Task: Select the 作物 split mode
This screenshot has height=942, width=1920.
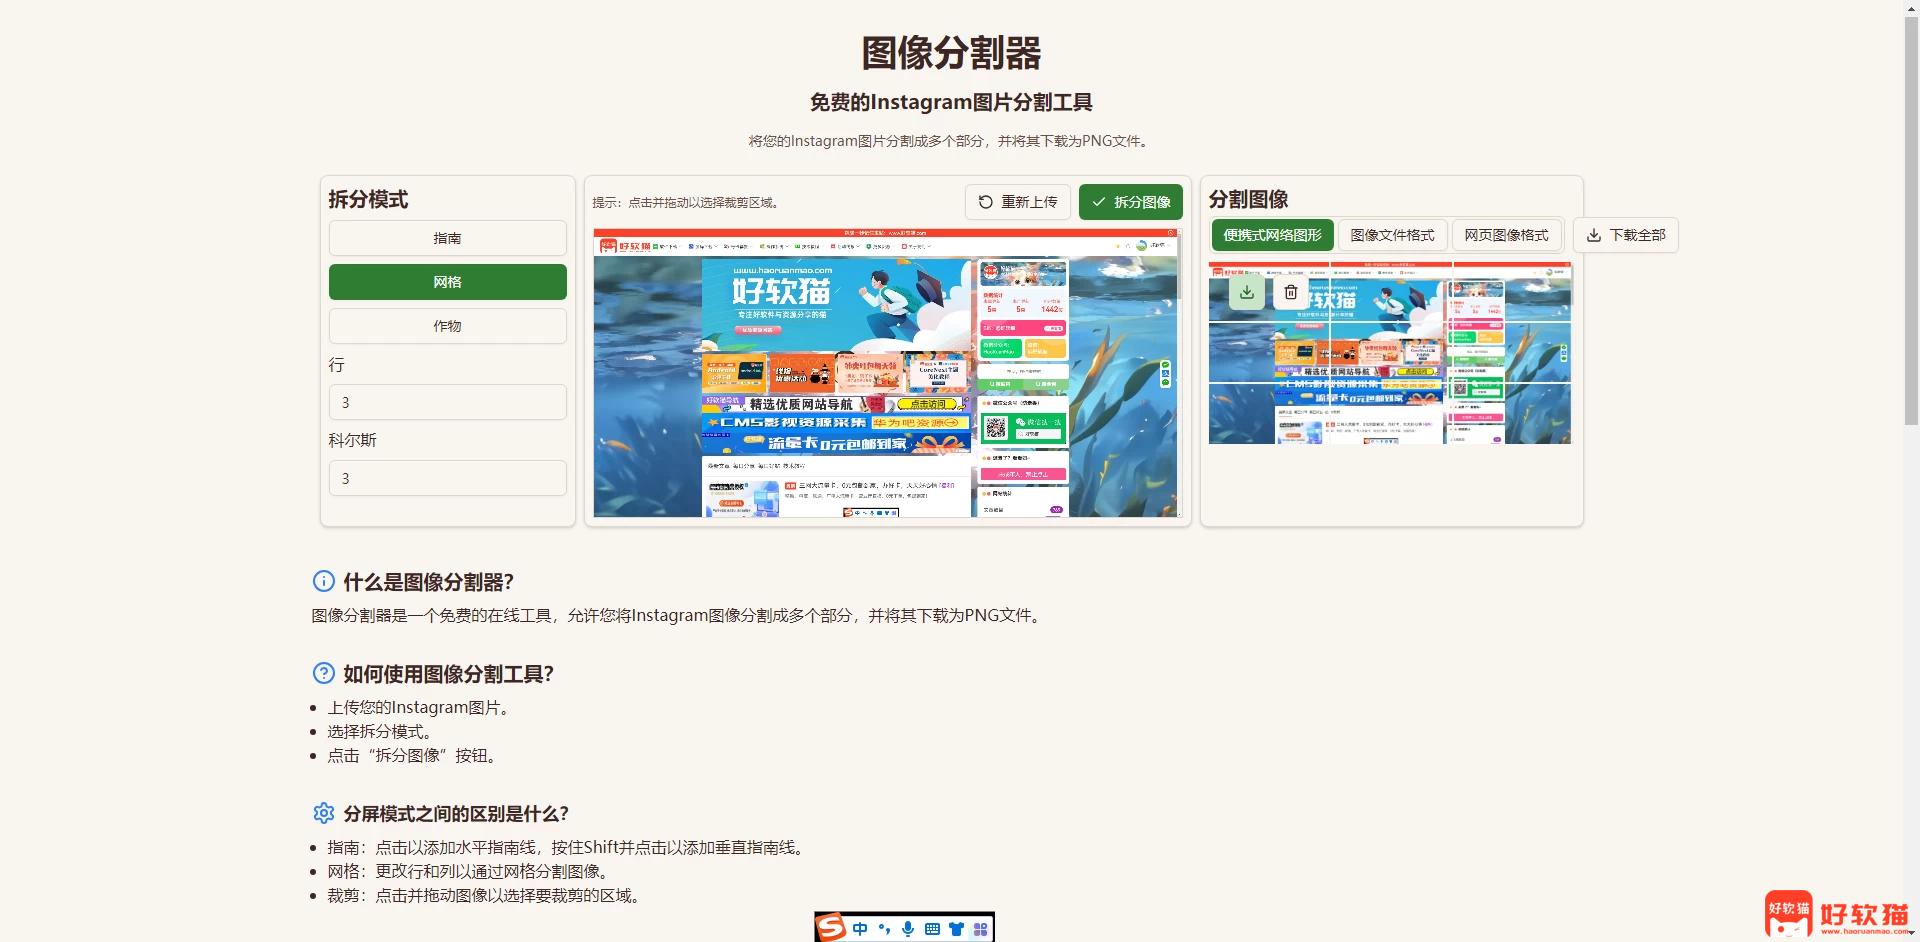Action: tap(448, 326)
